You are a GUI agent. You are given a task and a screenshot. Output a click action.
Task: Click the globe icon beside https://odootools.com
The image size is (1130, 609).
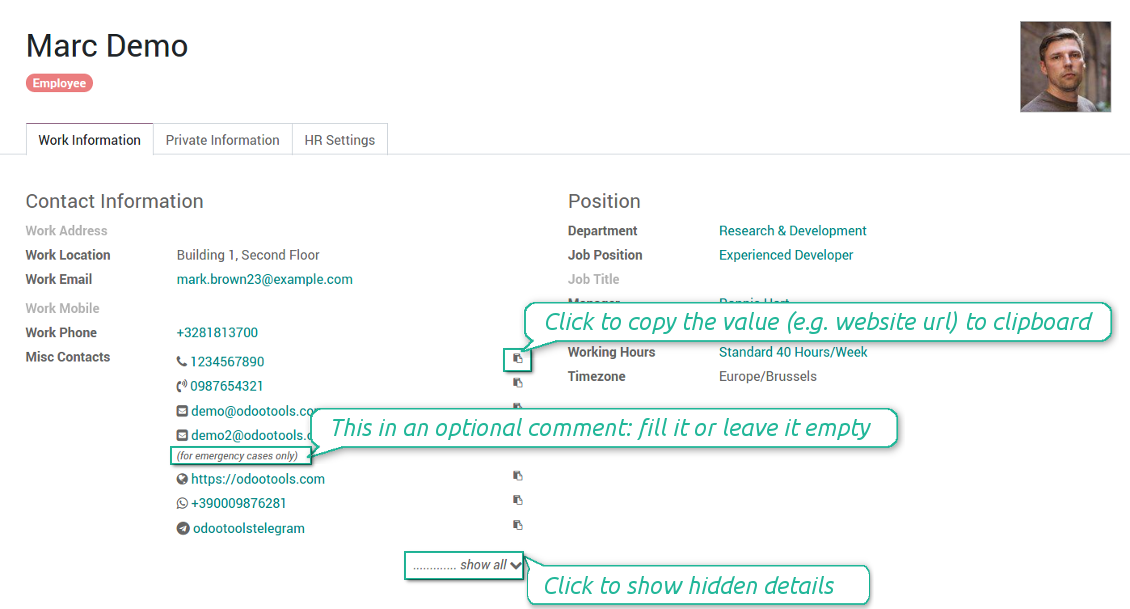(x=182, y=479)
